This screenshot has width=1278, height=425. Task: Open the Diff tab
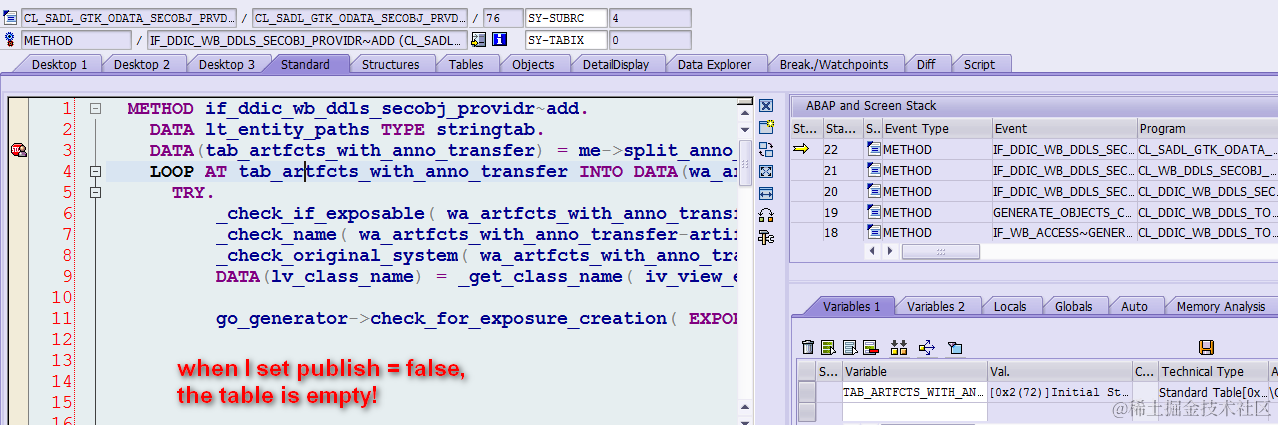pyautogui.click(x=926, y=64)
